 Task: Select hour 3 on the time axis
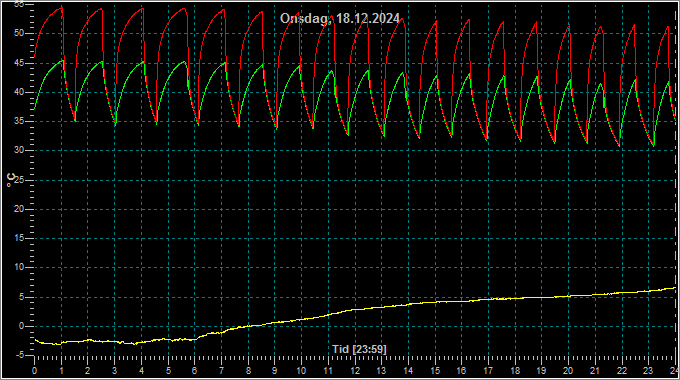pos(114,371)
